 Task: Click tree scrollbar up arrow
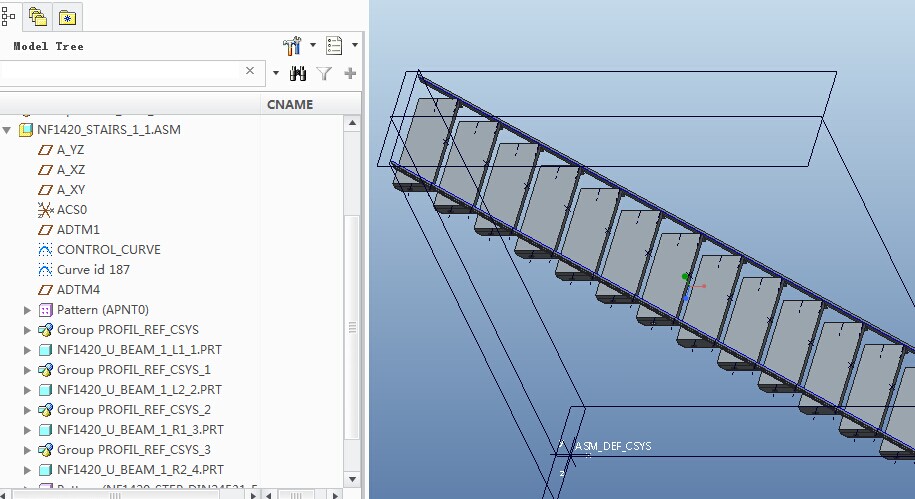(x=352, y=123)
